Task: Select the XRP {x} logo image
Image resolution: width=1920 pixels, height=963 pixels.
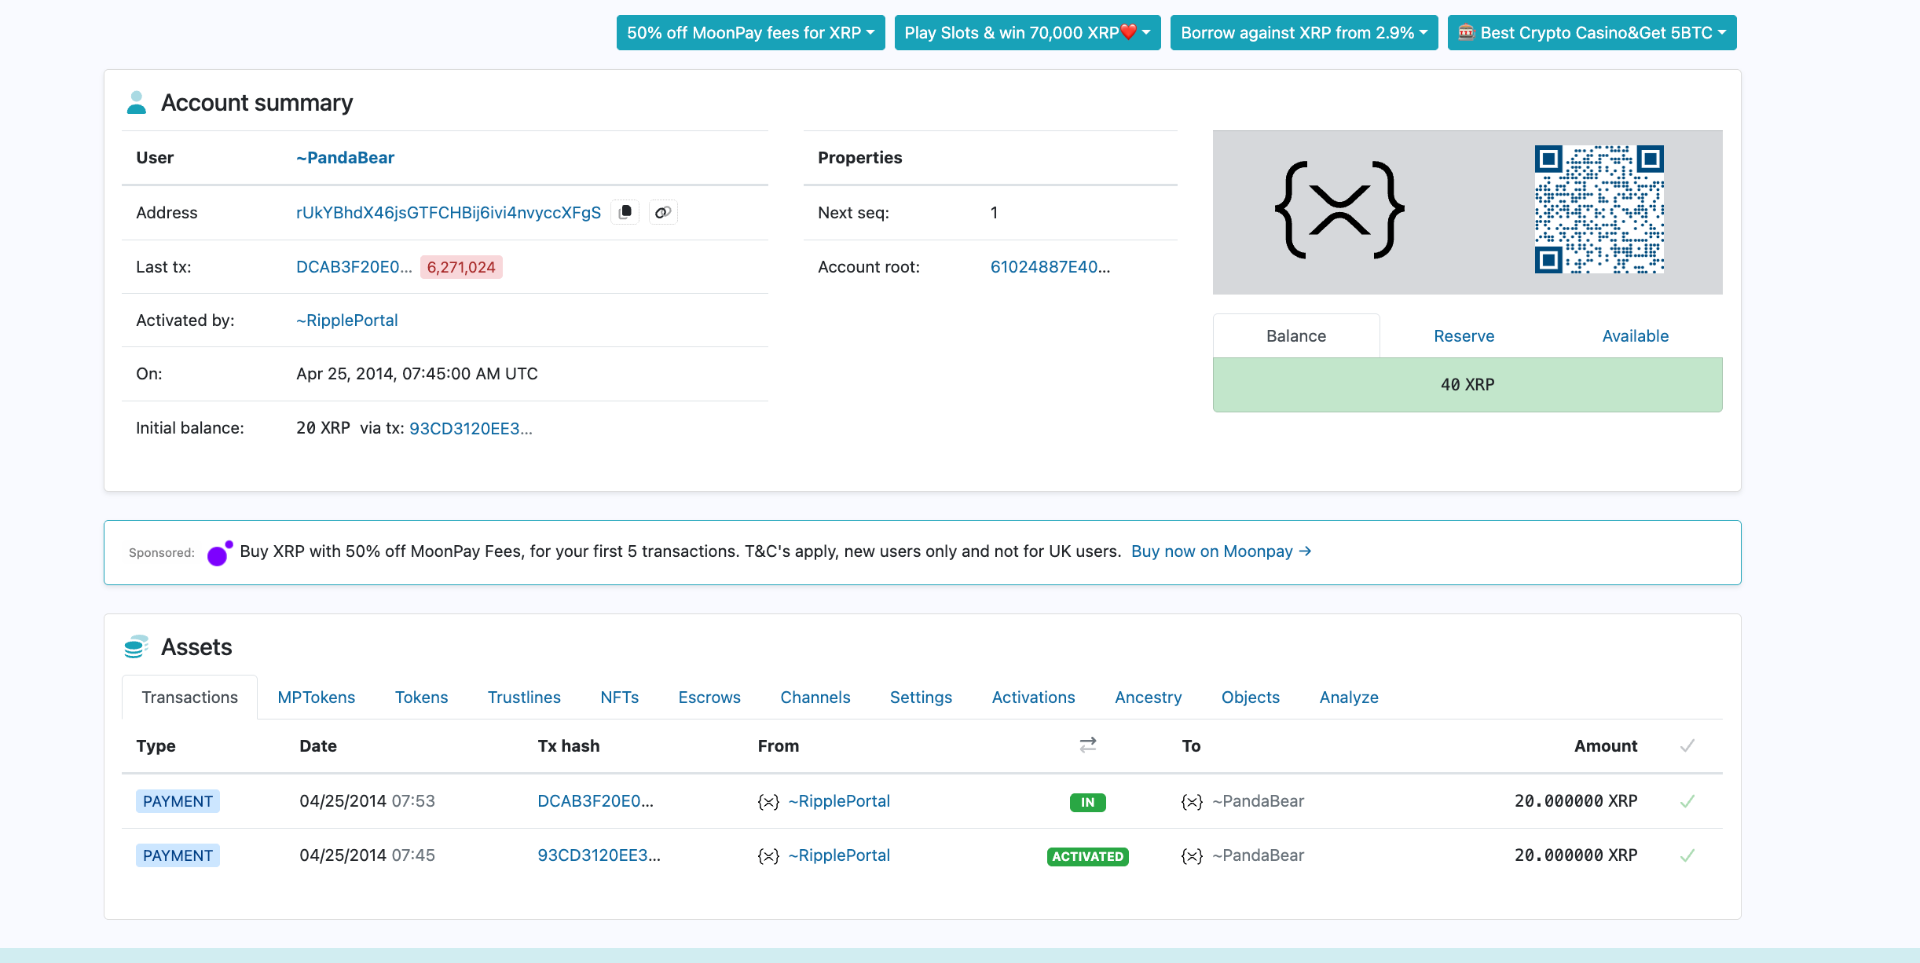Action: tap(1340, 210)
